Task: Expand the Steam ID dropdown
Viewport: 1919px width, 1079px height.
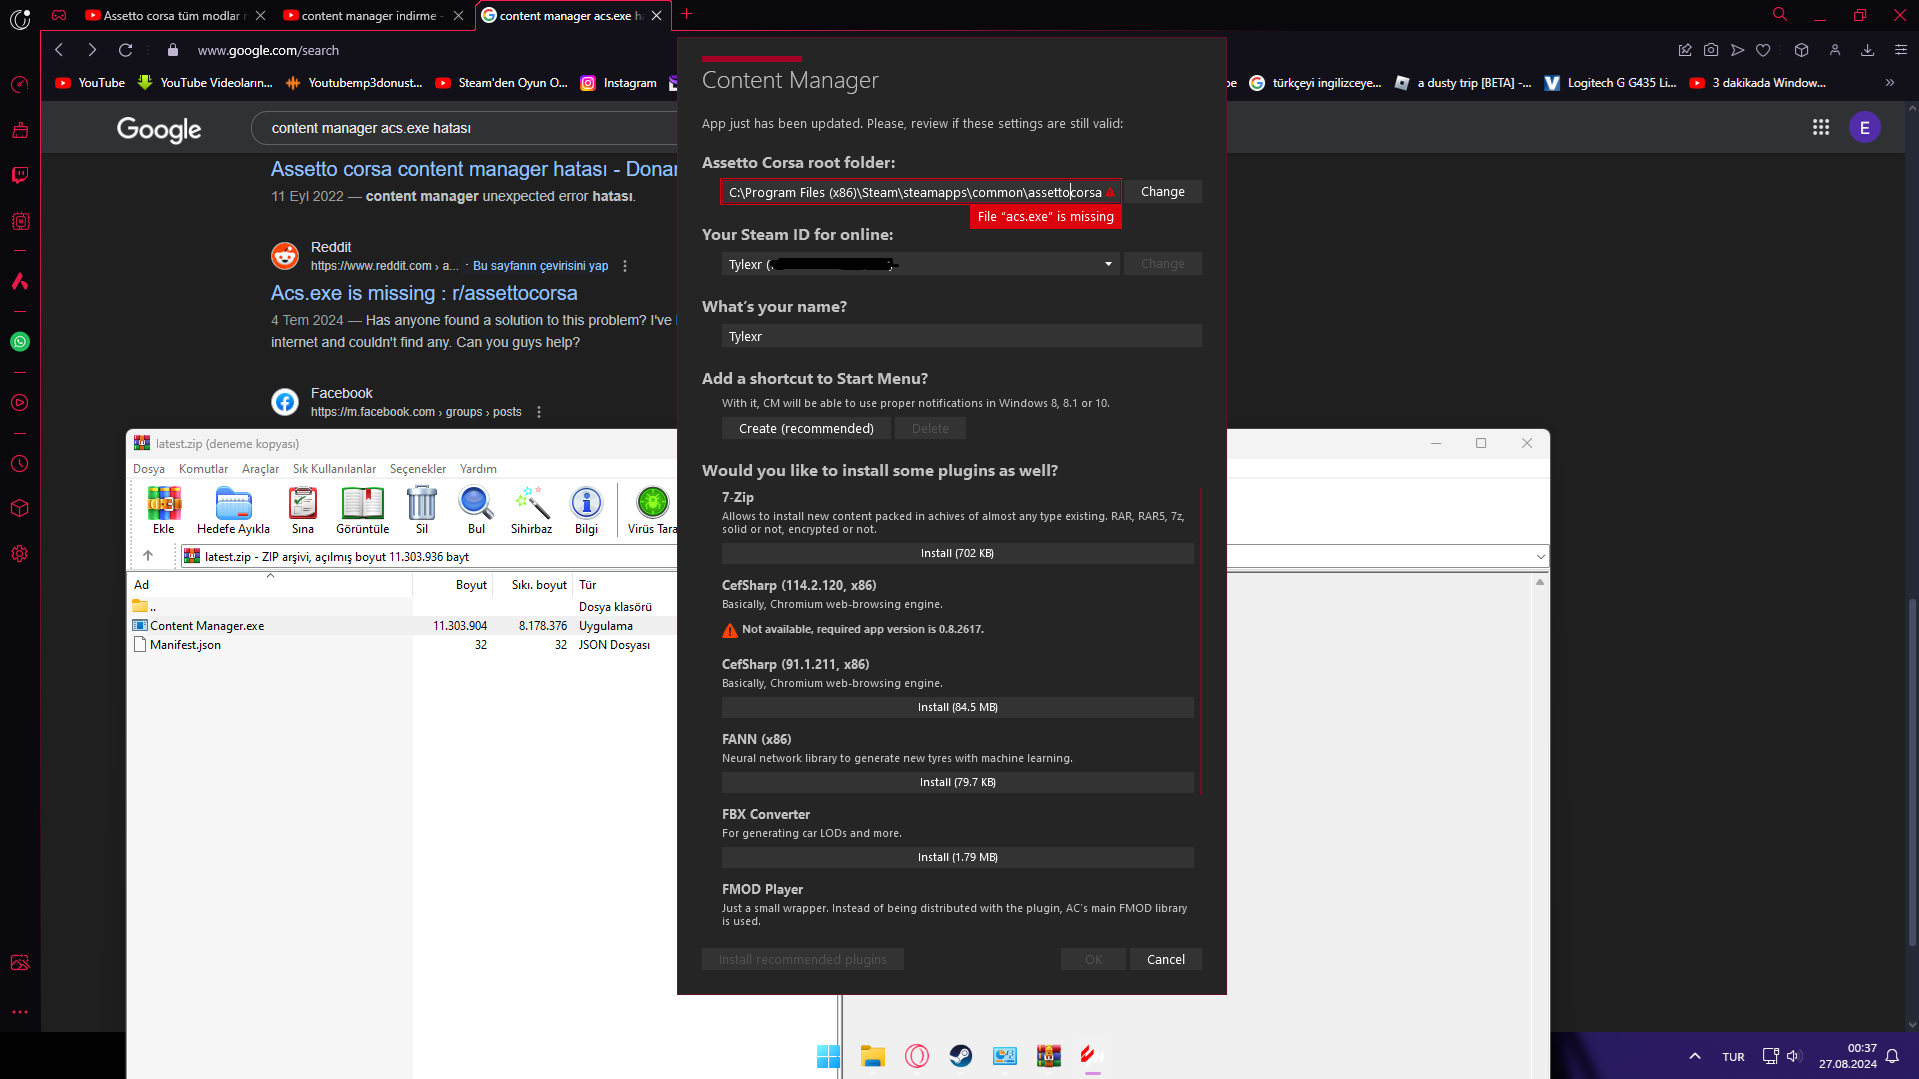Action: (x=1108, y=264)
